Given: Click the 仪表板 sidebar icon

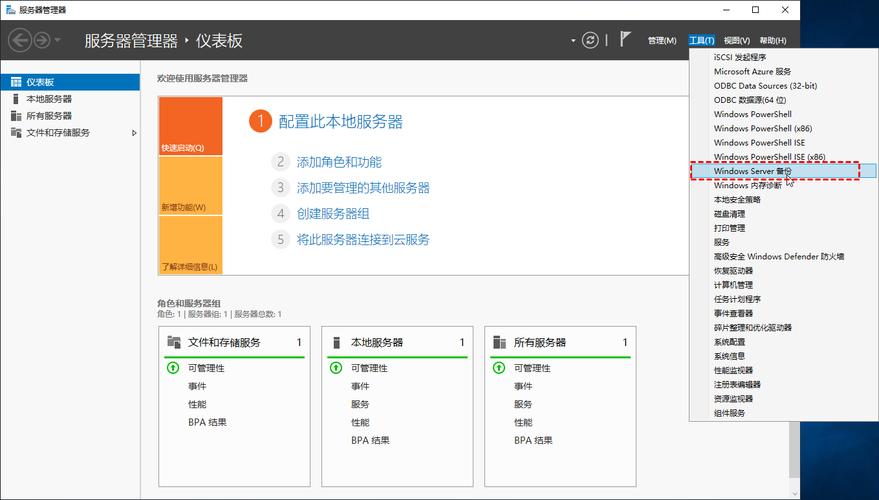Looking at the screenshot, I should (x=16, y=82).
